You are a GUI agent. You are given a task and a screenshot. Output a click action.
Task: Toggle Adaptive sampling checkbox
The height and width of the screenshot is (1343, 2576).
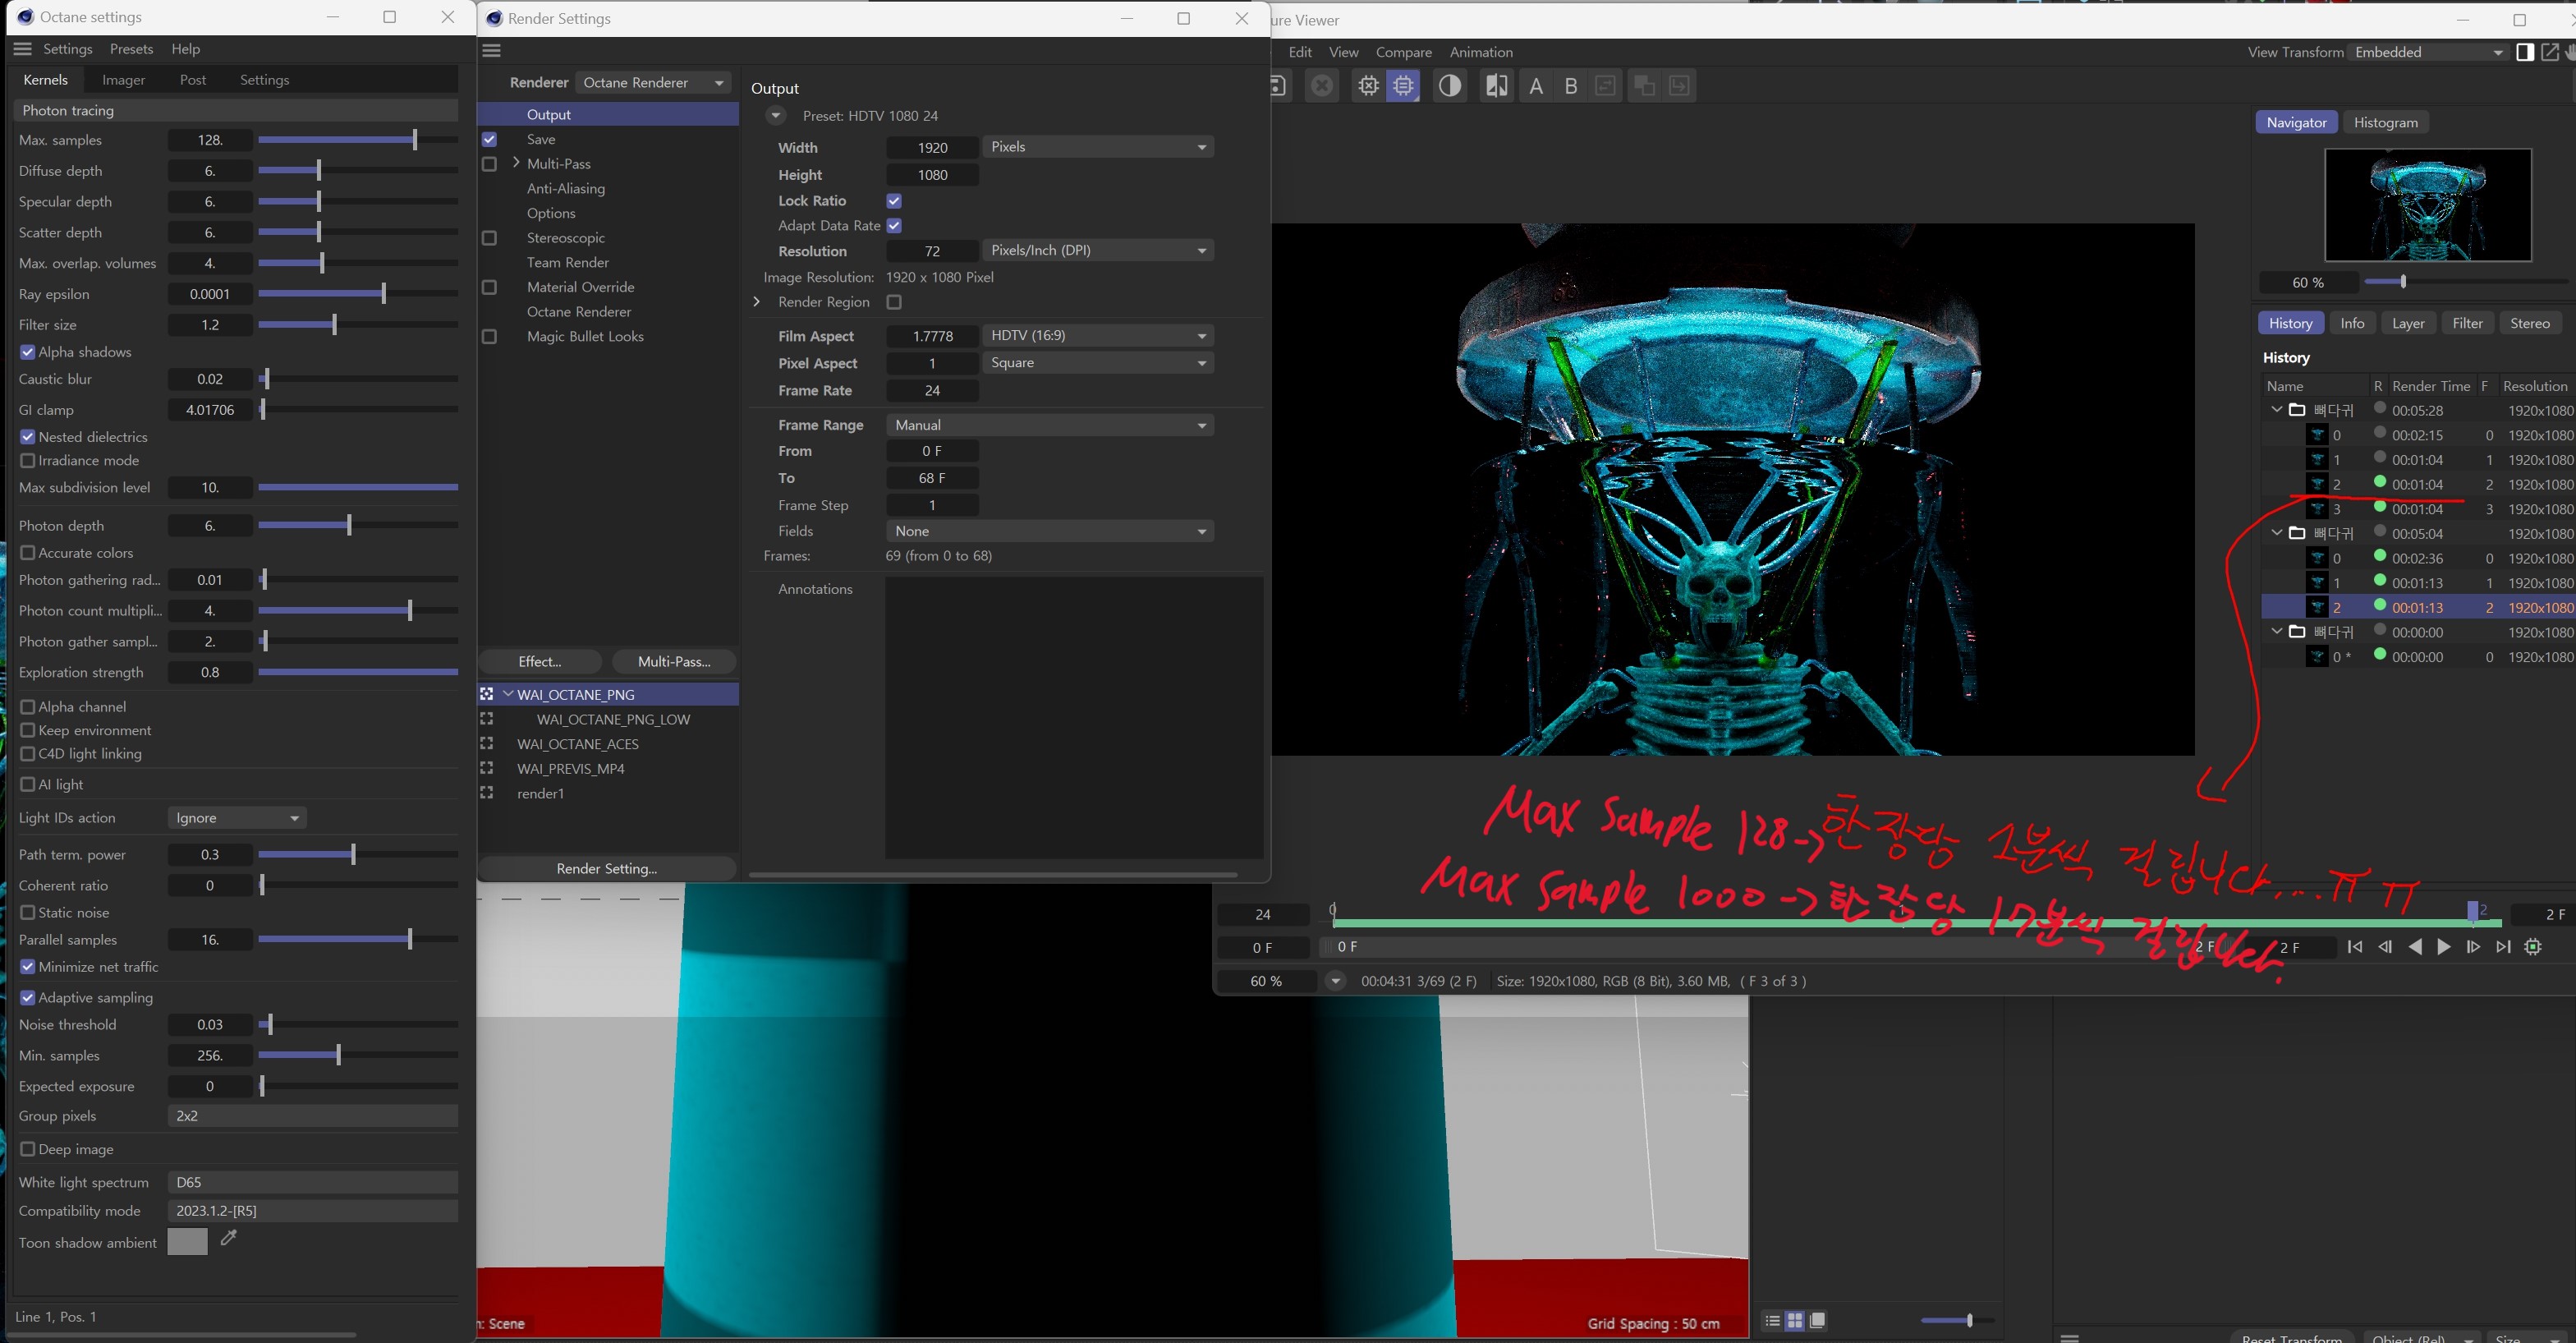click(28, 998)
